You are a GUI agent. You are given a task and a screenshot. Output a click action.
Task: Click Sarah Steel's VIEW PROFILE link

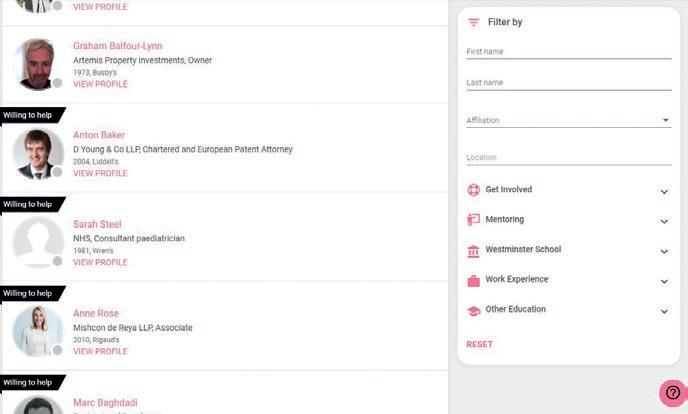tap(100, 262)
